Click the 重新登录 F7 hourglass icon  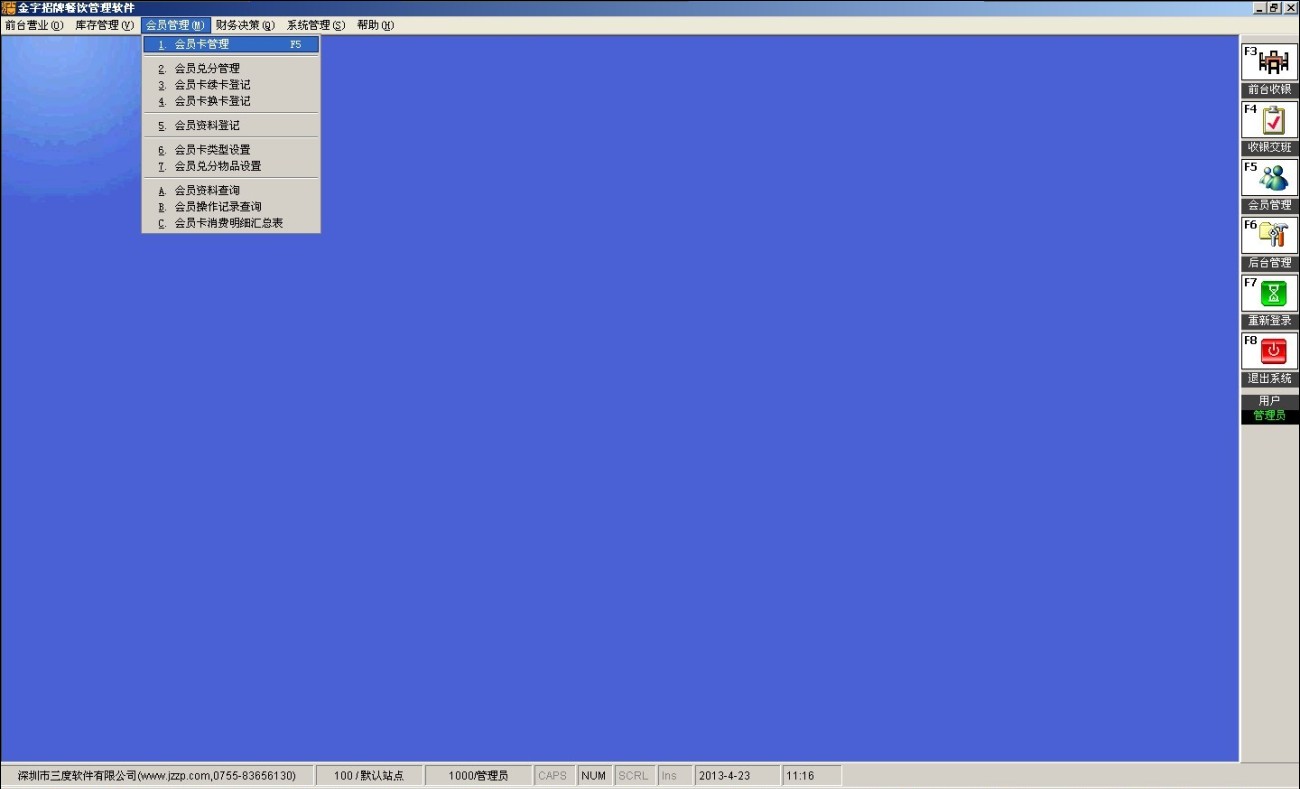click(1269, 294)
